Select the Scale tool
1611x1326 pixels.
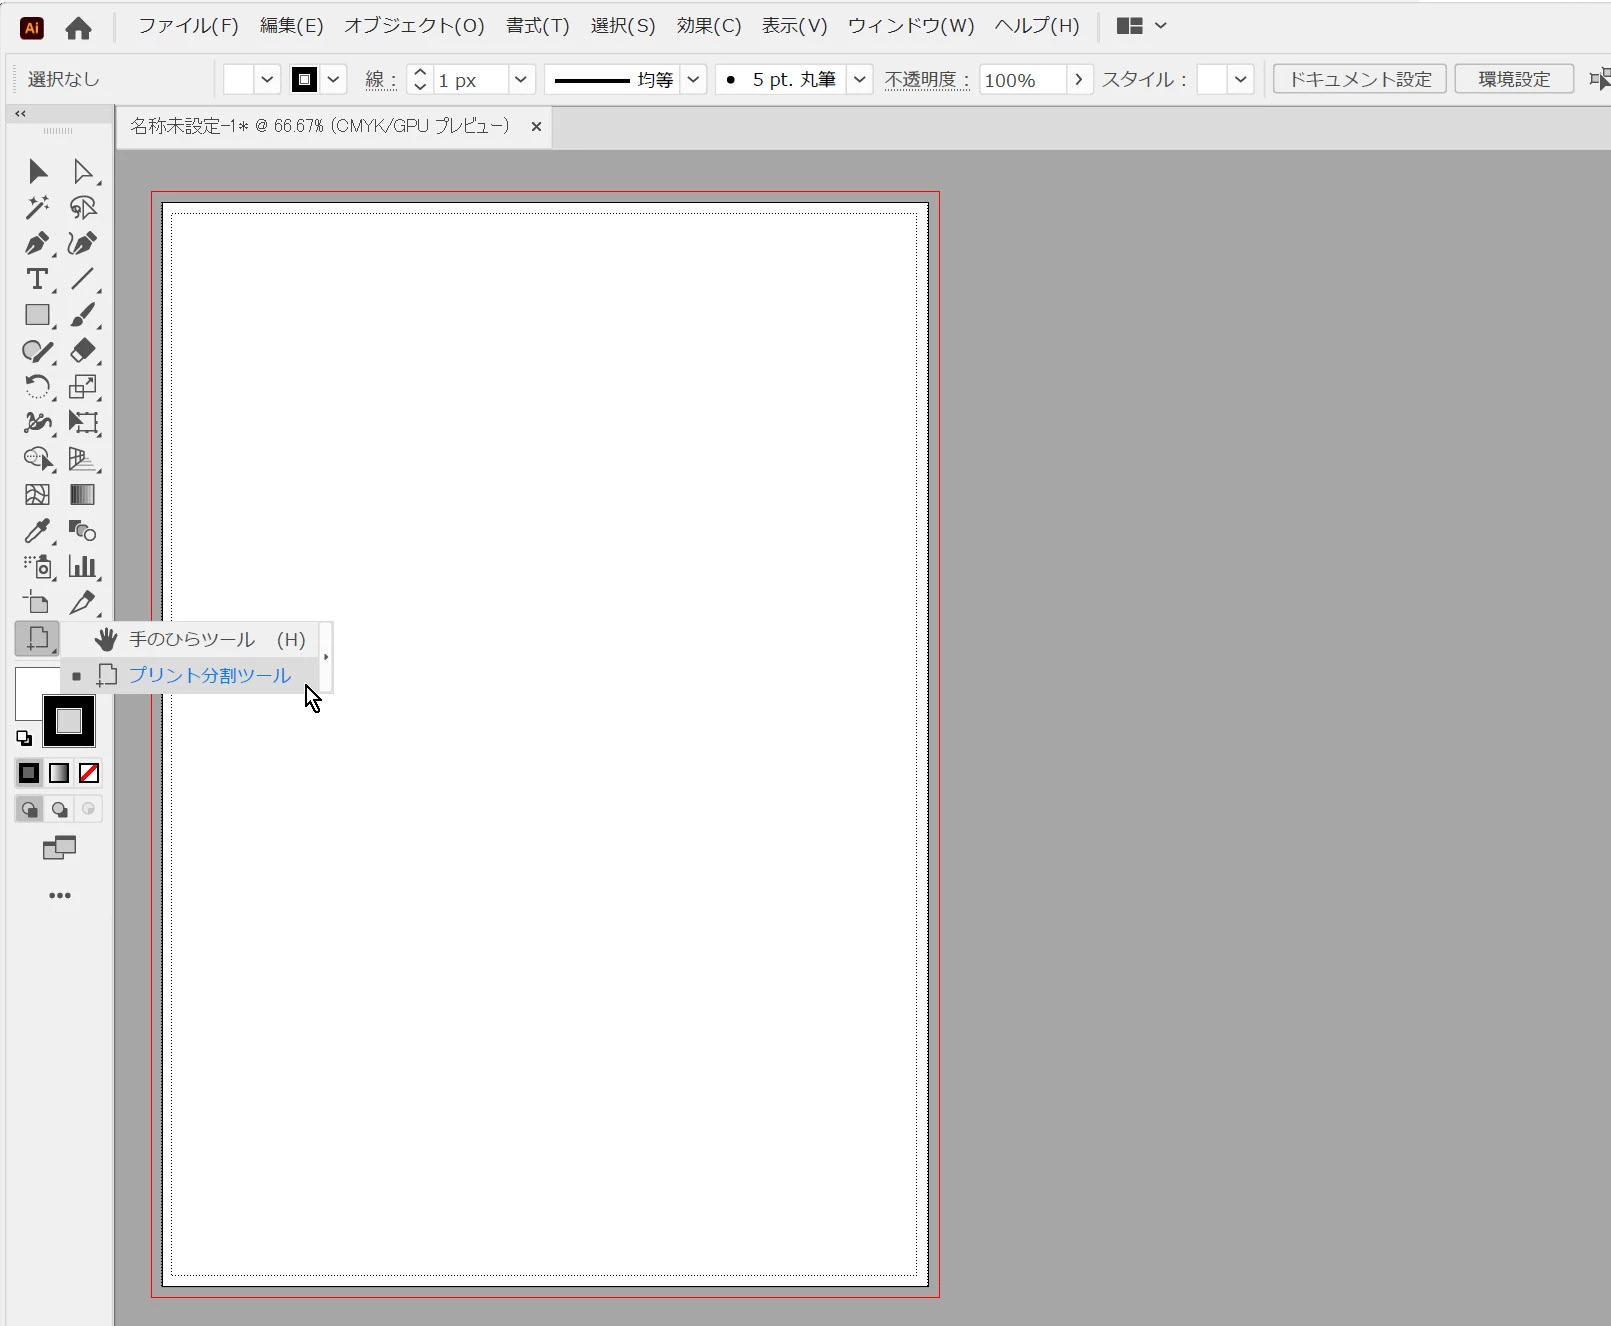83,387
